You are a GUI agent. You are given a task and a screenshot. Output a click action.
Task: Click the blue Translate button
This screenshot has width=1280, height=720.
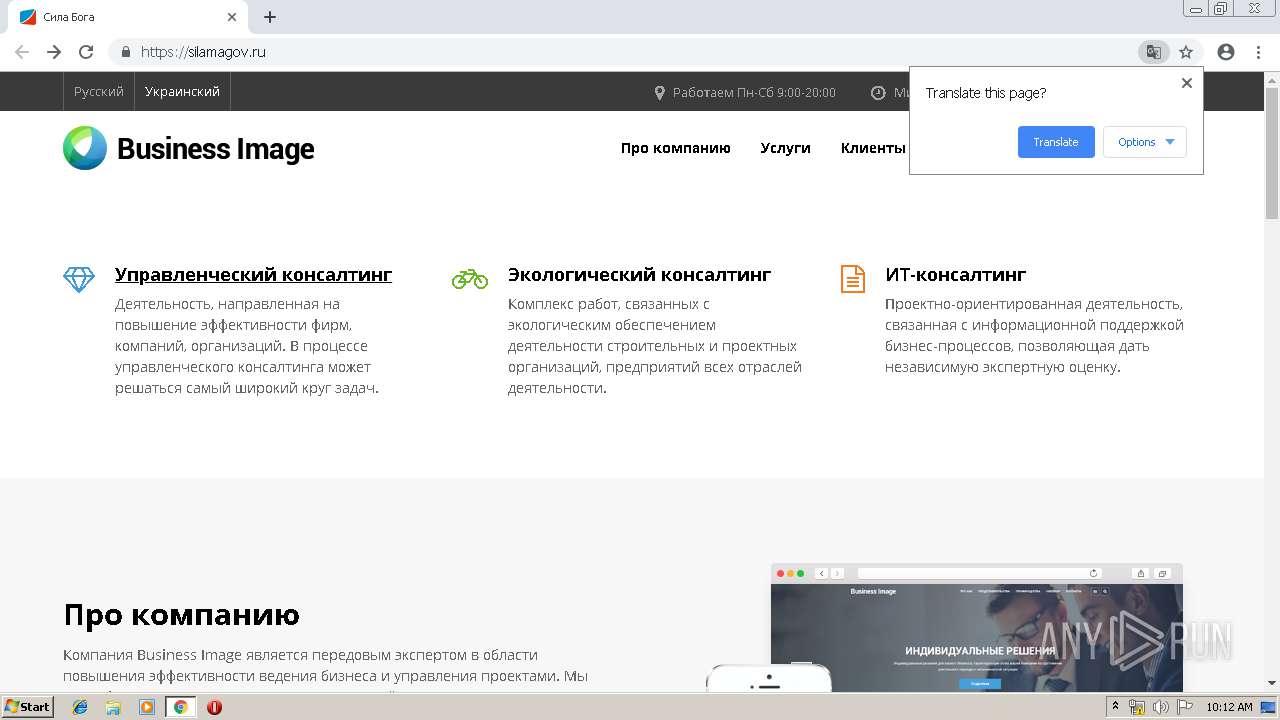pos(1056,142)
